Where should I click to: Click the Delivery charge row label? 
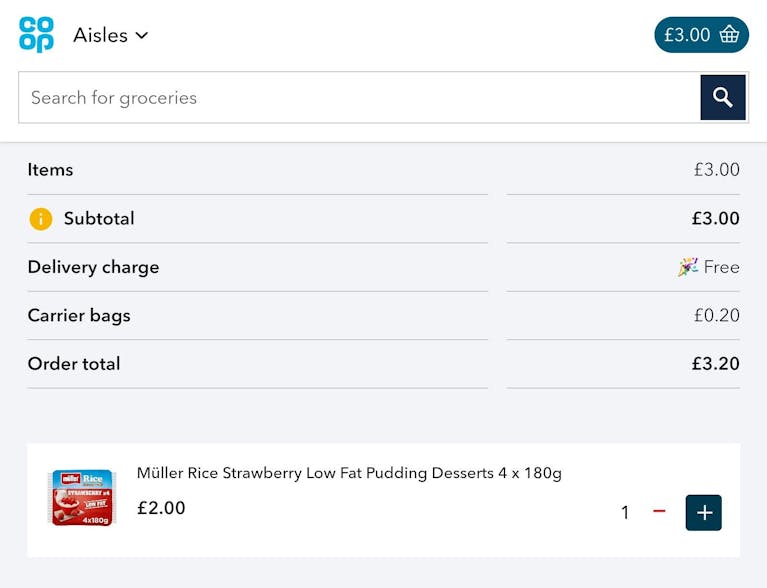[x=93, y=267]
